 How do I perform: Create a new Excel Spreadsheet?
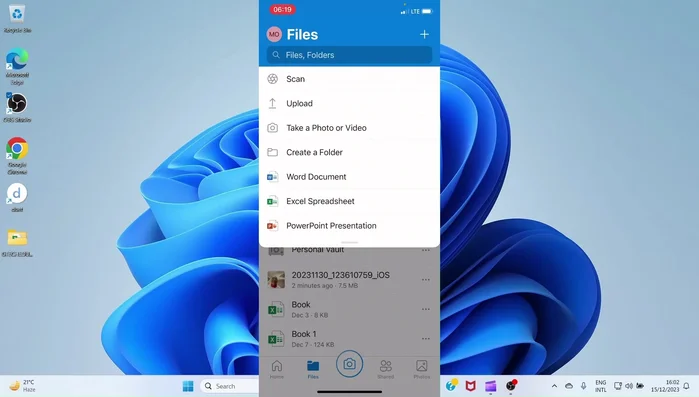[x=350, y=201]
